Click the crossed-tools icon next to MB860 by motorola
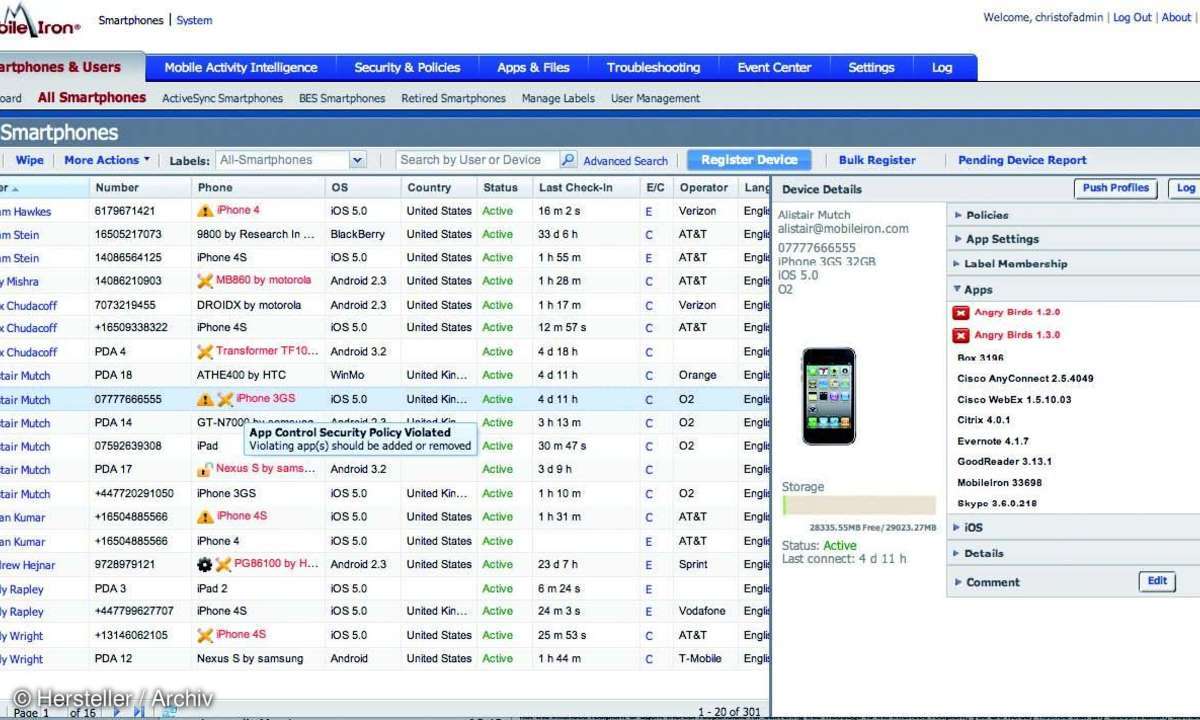 coord(205,281)
